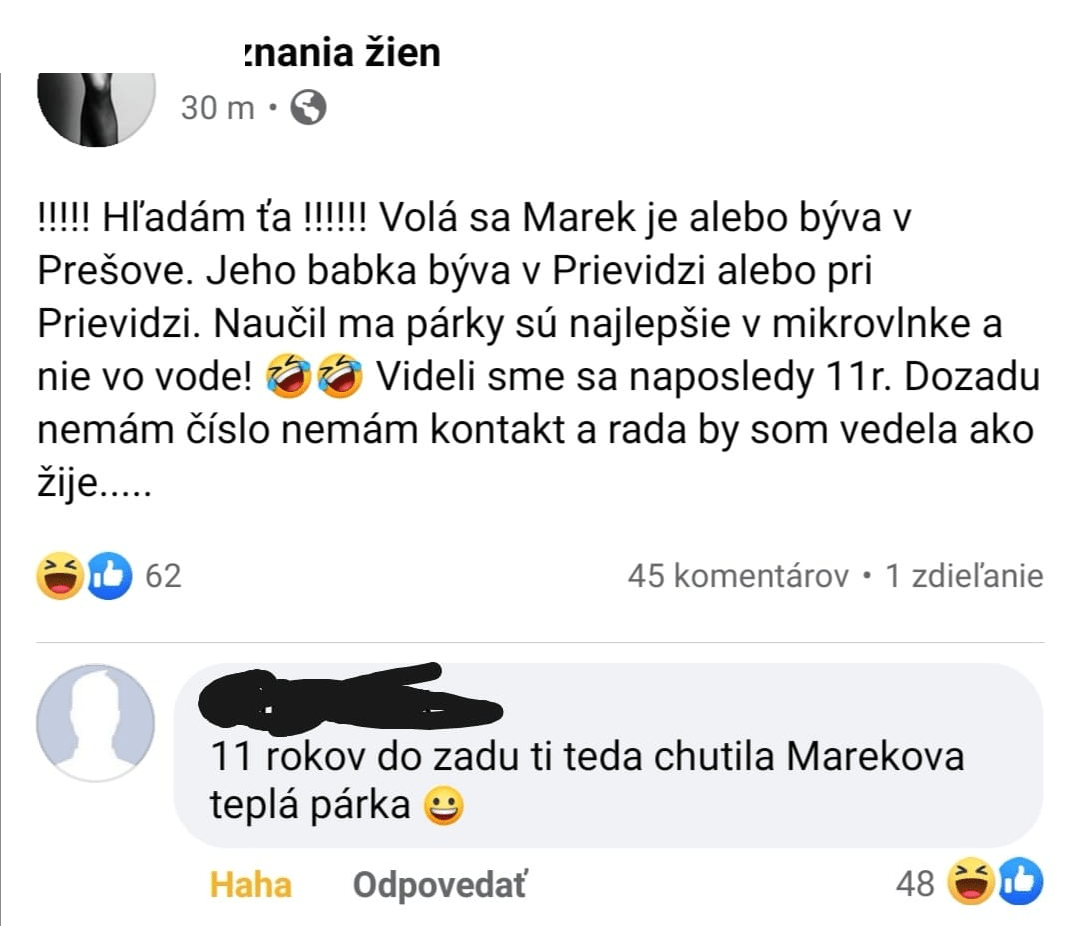View the "1 zdieľanie" shares link
Viewport: 1080px width, 926px height.
click(964, 577)
